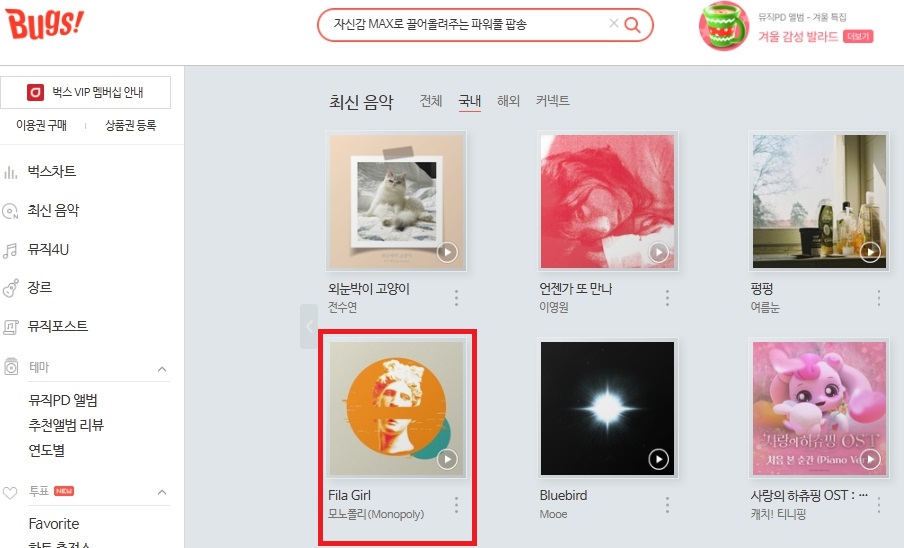
Task: Select the 커넥트 tab
Action: coord(552,101)
